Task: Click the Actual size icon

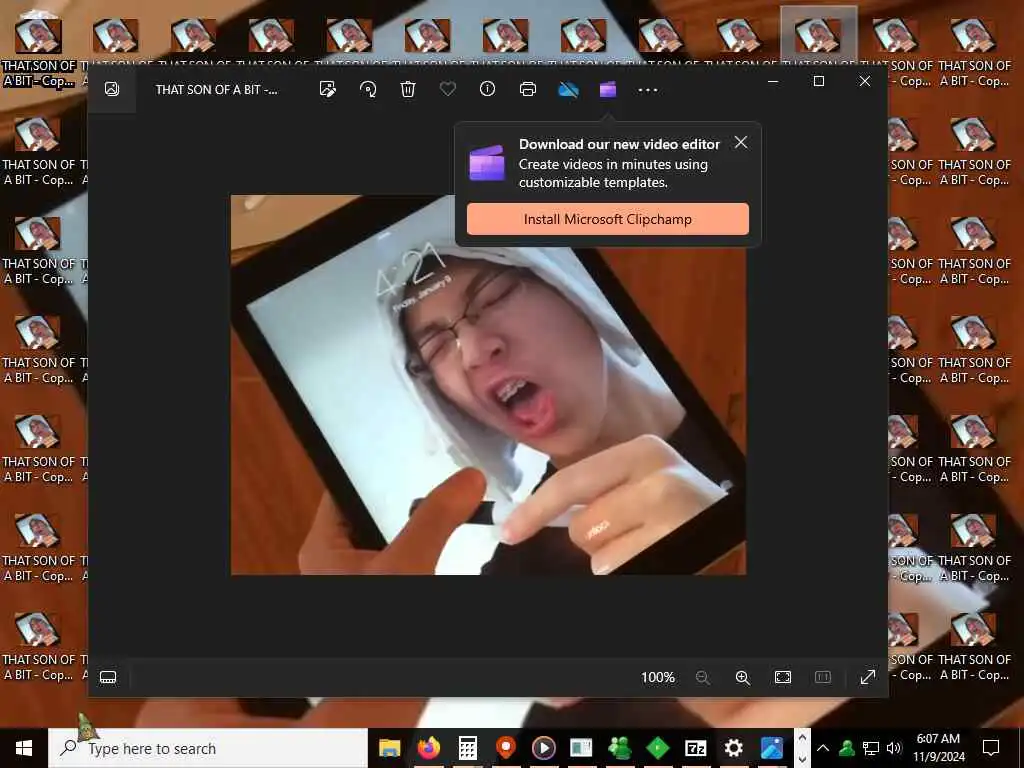Action: coord(823,677)
